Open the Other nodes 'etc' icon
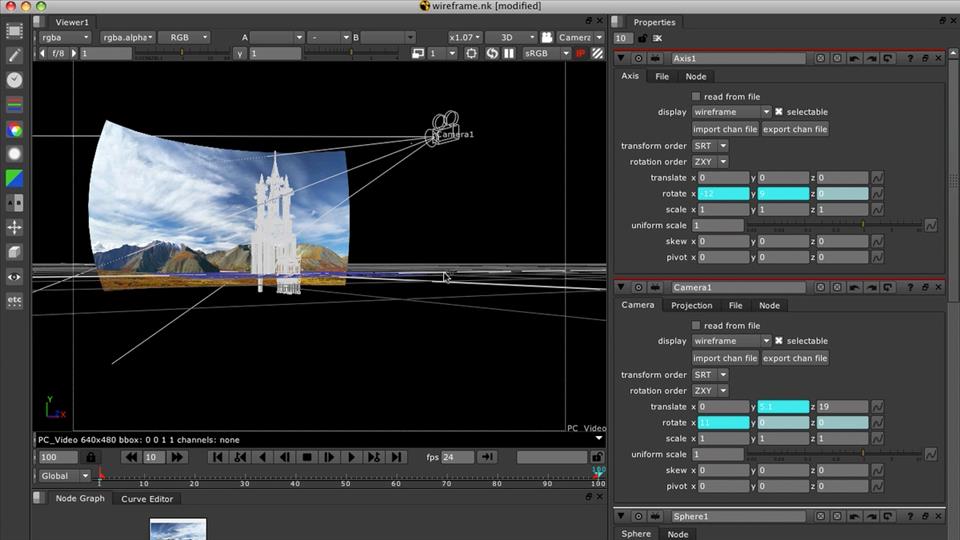The height and width of the screenshot is (540, 960). tap(14, 301)
